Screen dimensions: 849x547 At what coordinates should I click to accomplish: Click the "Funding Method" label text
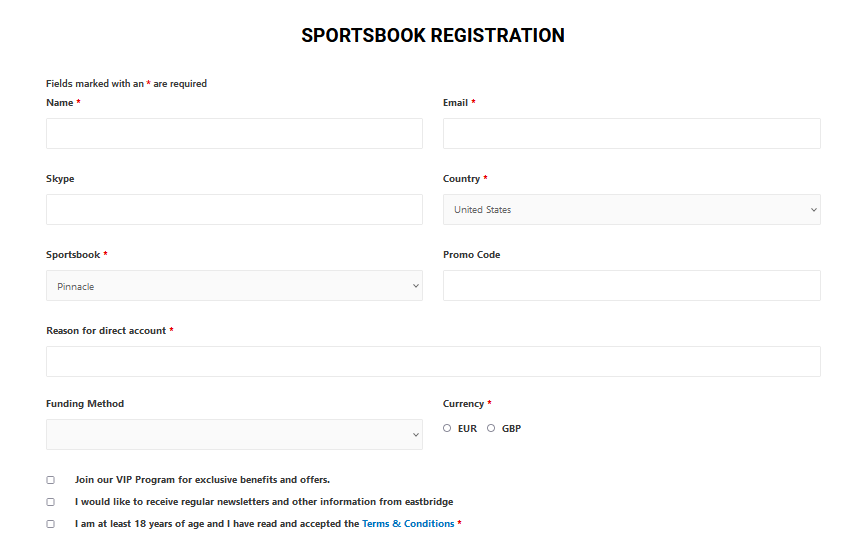coord(85,404)
